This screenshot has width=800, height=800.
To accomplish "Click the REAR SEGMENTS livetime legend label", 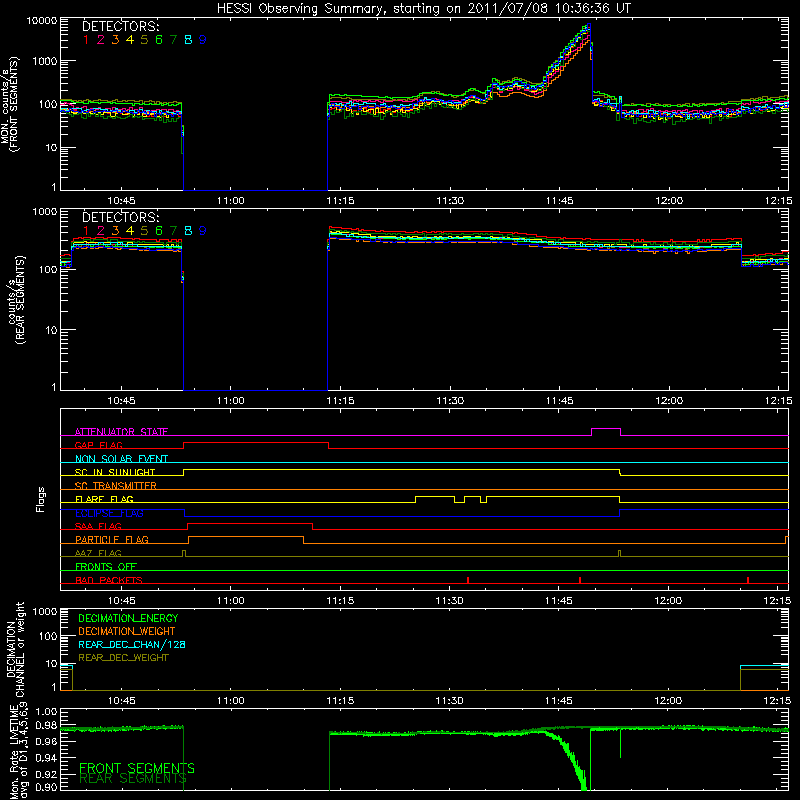I will click(x=133, y=779).
